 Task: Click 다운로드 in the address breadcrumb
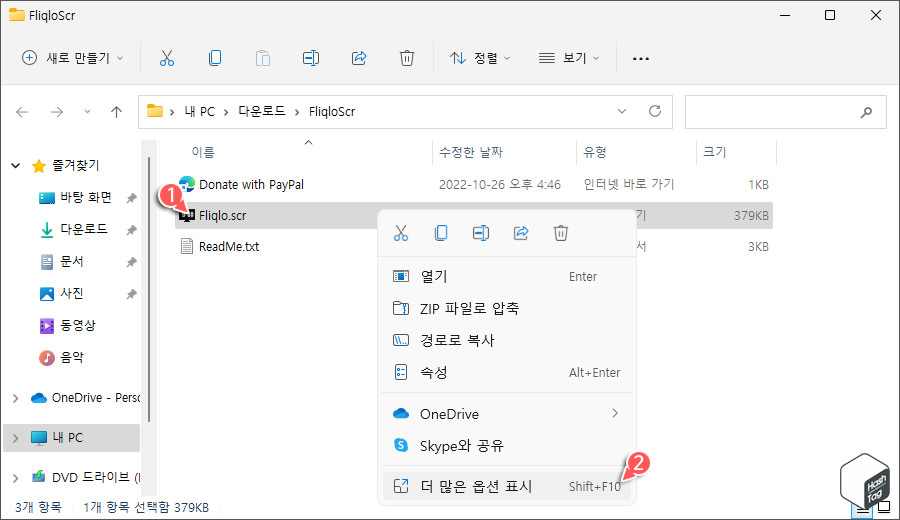(262, 111)
